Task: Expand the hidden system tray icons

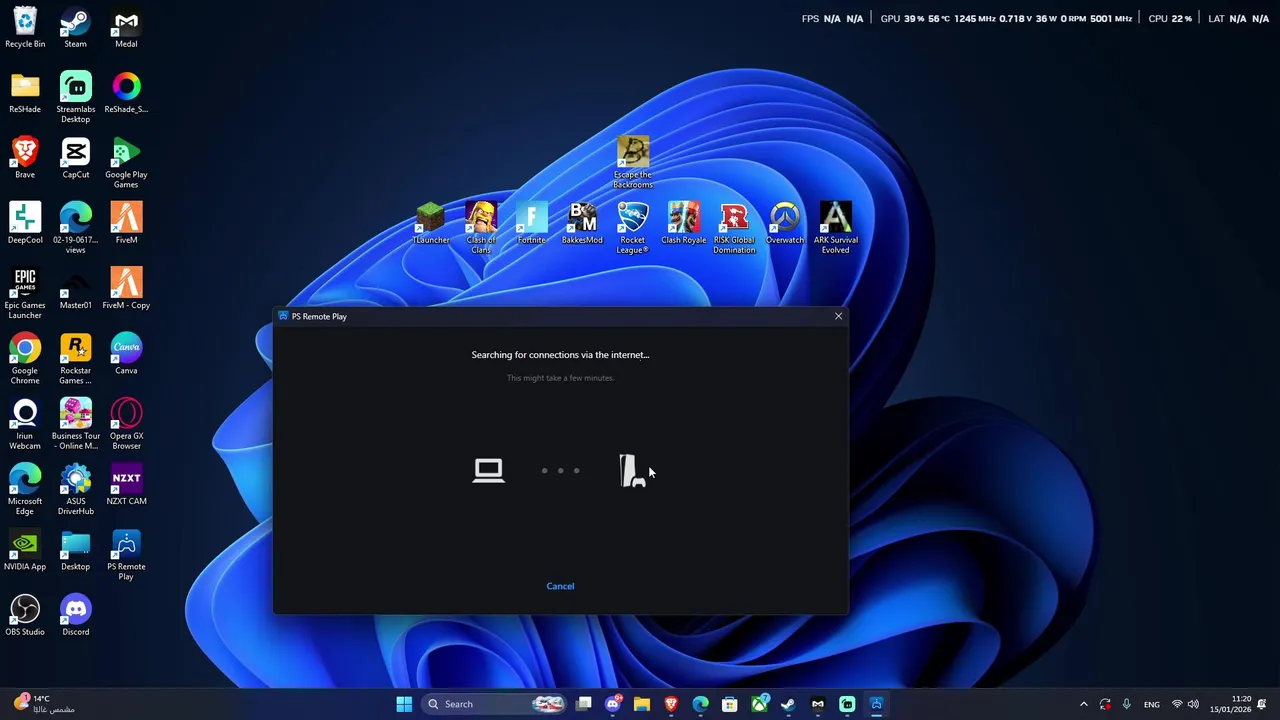Action: click(1083, 704)
